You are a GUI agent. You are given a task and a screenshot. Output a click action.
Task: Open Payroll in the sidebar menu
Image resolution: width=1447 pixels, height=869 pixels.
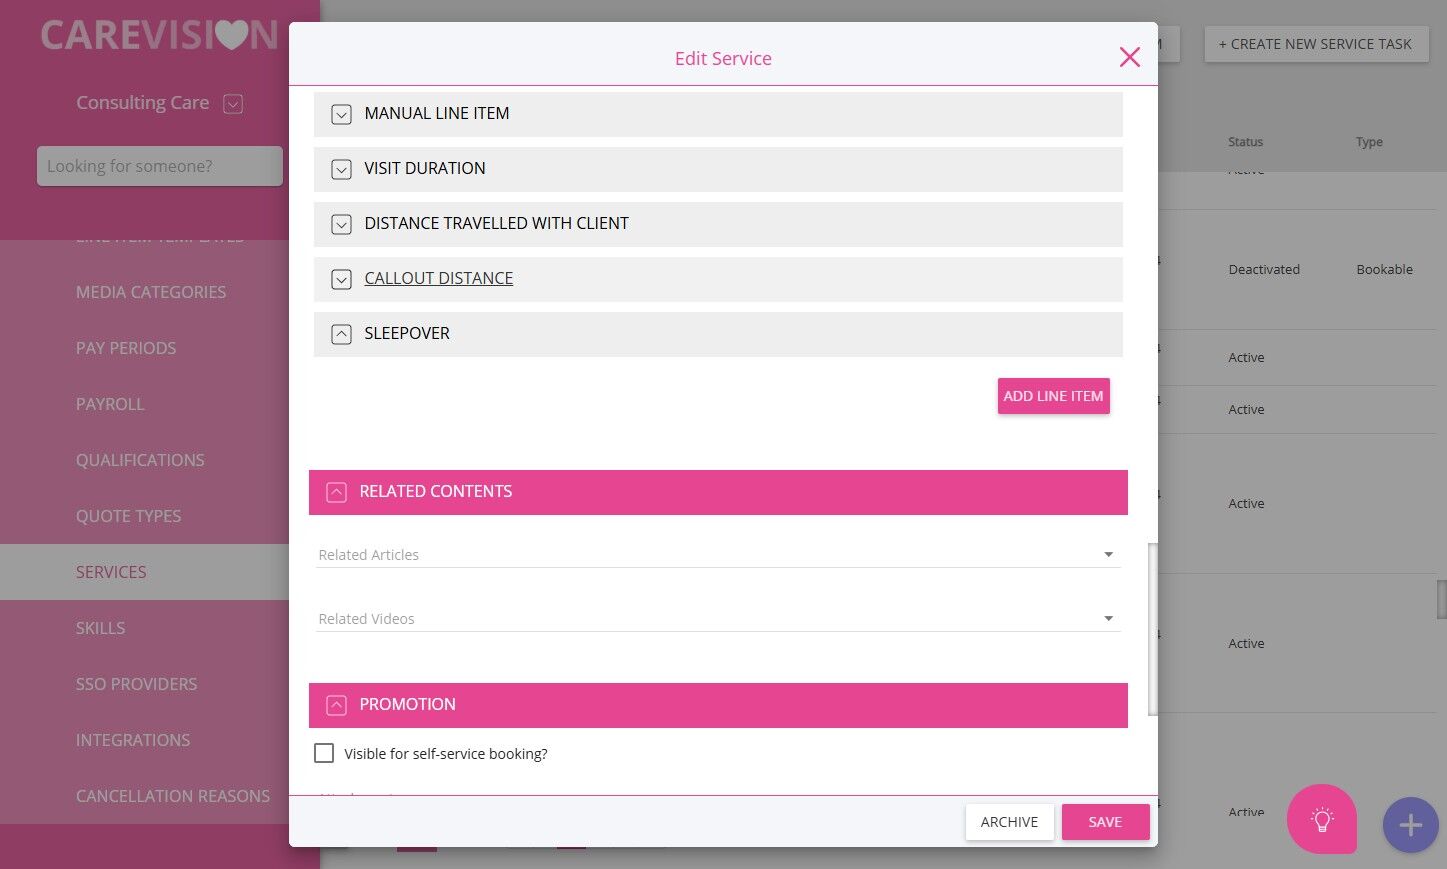tap(110, 404)
